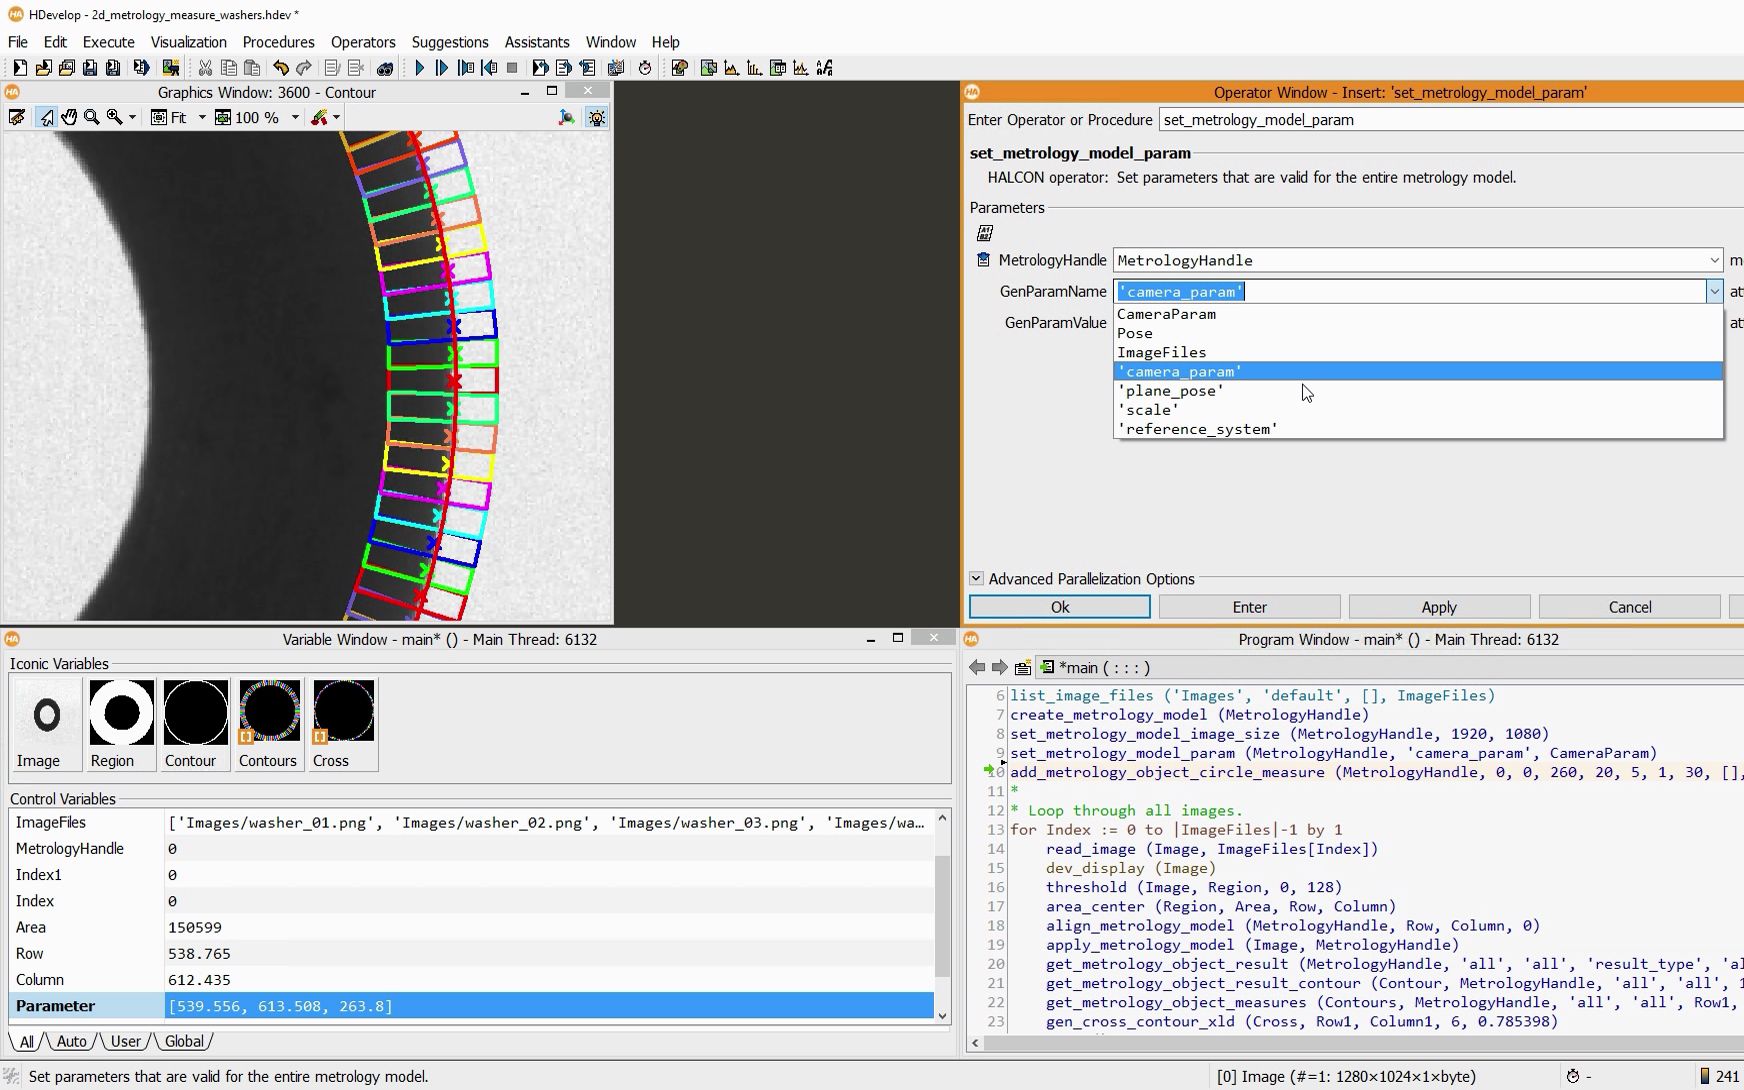The width and height of the screenshot is (1744, 1090).
Task: Open the zoom percentage dropdown in Graphics Window
Action: (296, 118)
